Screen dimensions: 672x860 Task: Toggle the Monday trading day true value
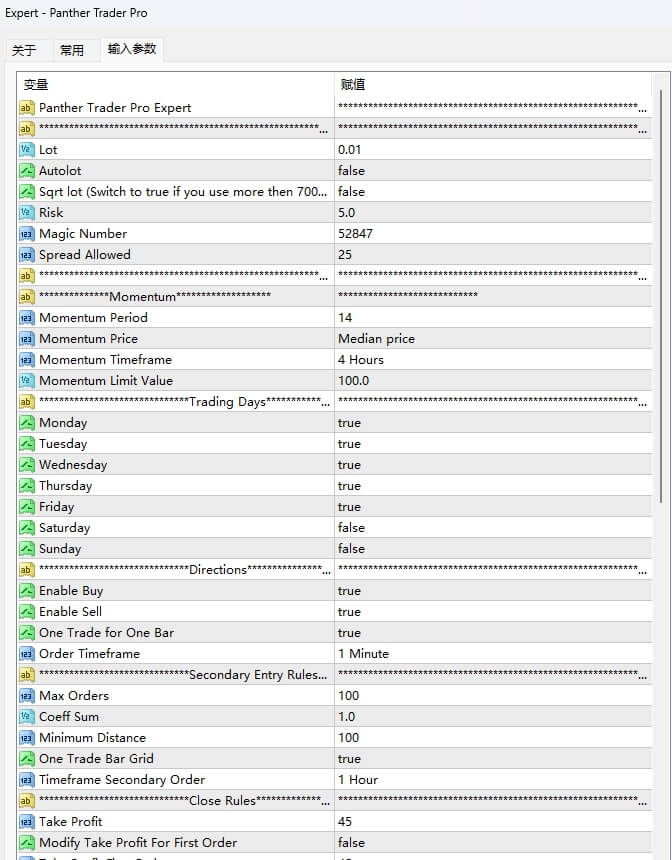click(x=349, y=422)
